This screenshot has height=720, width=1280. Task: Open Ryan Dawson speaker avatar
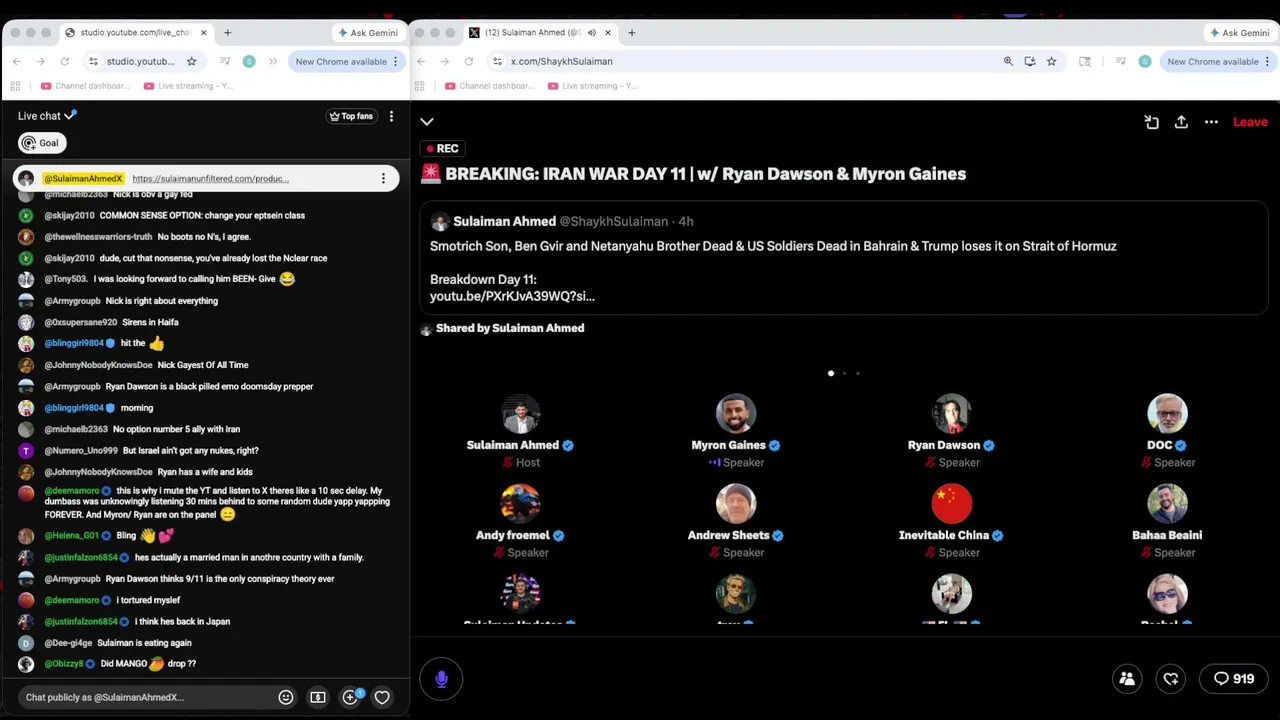pos(952,414)
